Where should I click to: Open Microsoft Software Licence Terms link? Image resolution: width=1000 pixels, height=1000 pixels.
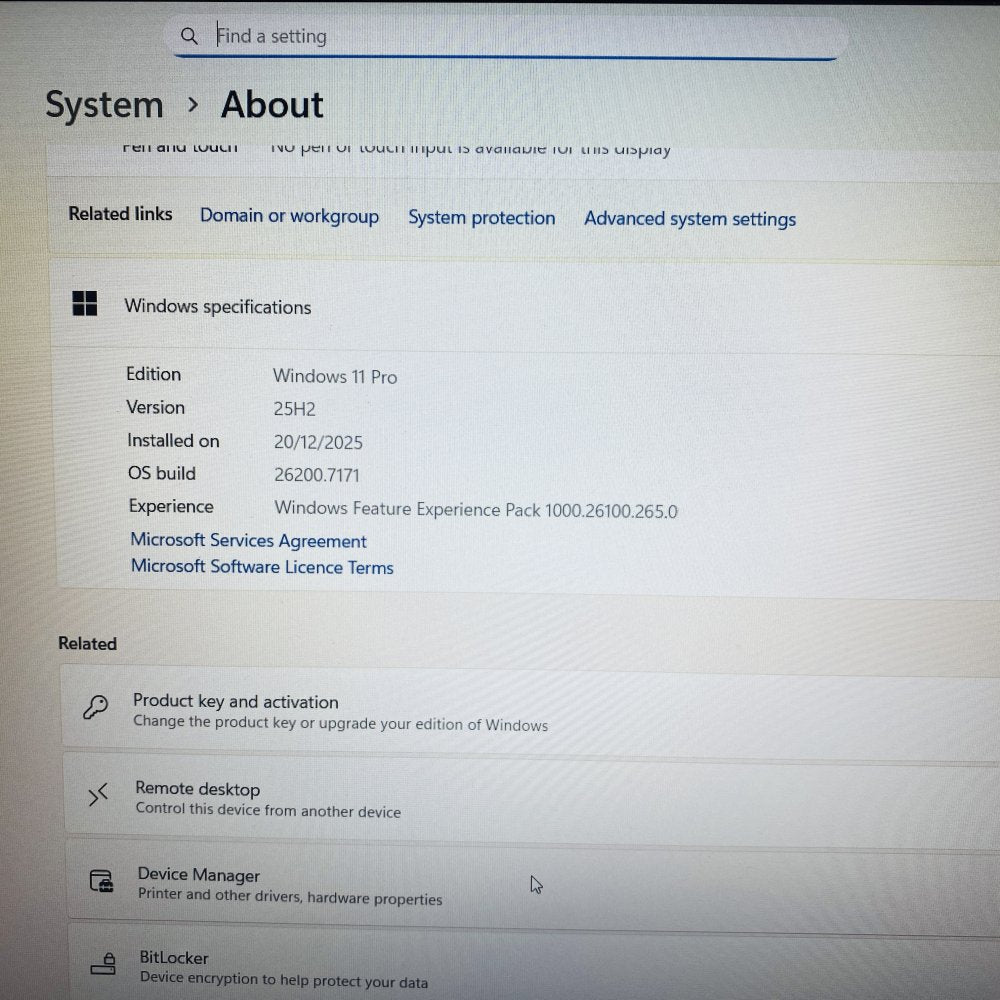[x=262, y=567]
